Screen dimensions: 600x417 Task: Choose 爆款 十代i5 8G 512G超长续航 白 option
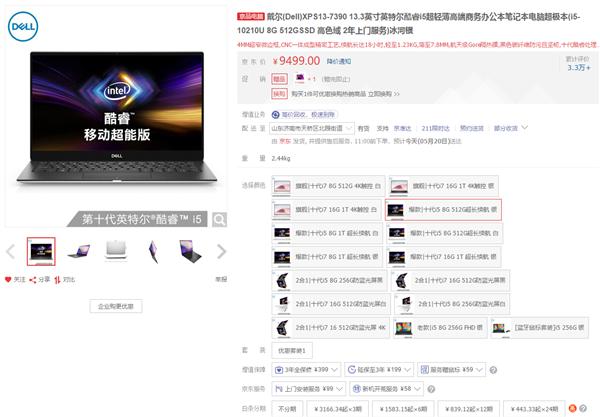tap(445, 233)
